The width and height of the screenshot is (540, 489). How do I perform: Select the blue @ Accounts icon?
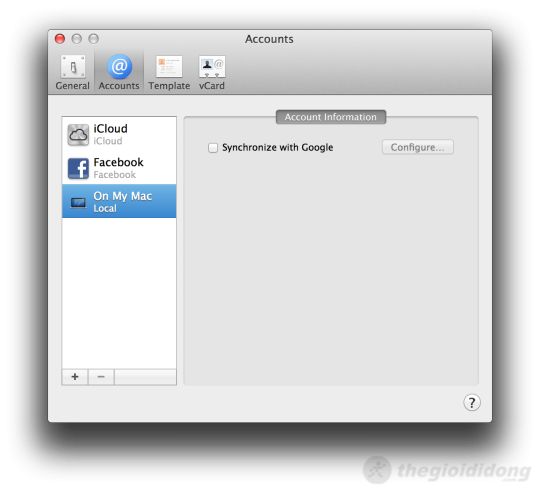pos(119,66)
